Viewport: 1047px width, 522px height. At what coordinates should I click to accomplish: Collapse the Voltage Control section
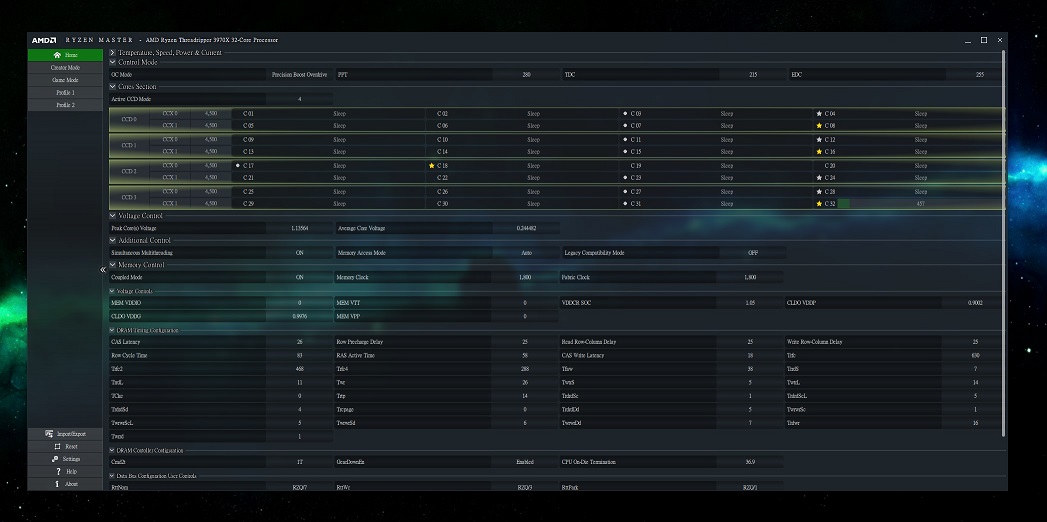[113, 216]
